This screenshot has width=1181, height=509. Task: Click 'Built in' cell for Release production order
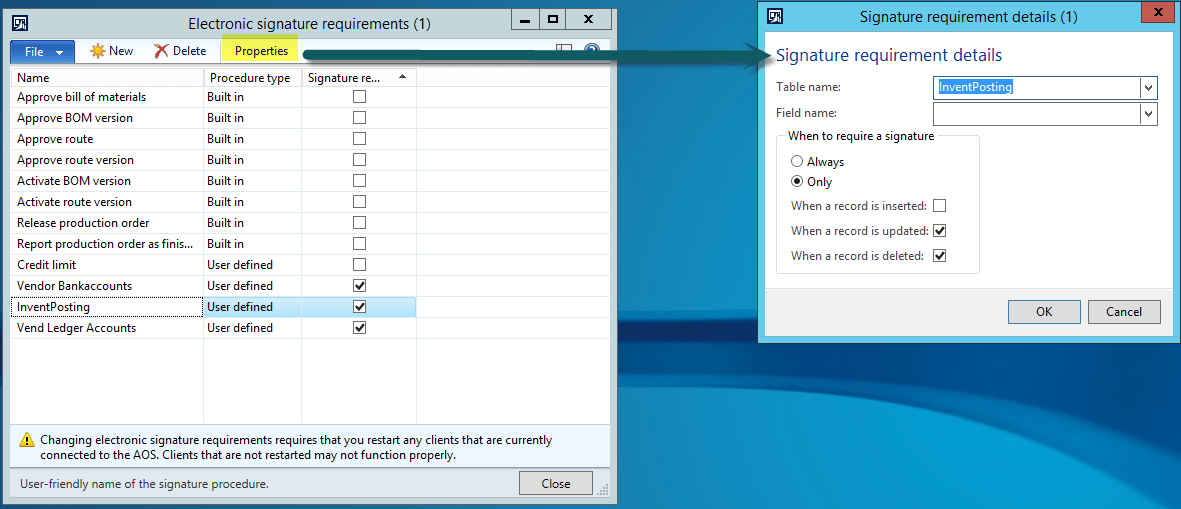pos(253,224)
